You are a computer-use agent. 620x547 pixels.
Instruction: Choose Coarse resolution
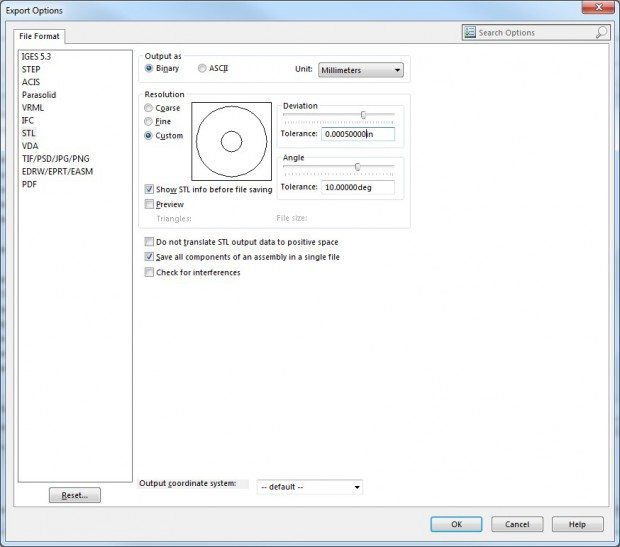tap(150, 108)
